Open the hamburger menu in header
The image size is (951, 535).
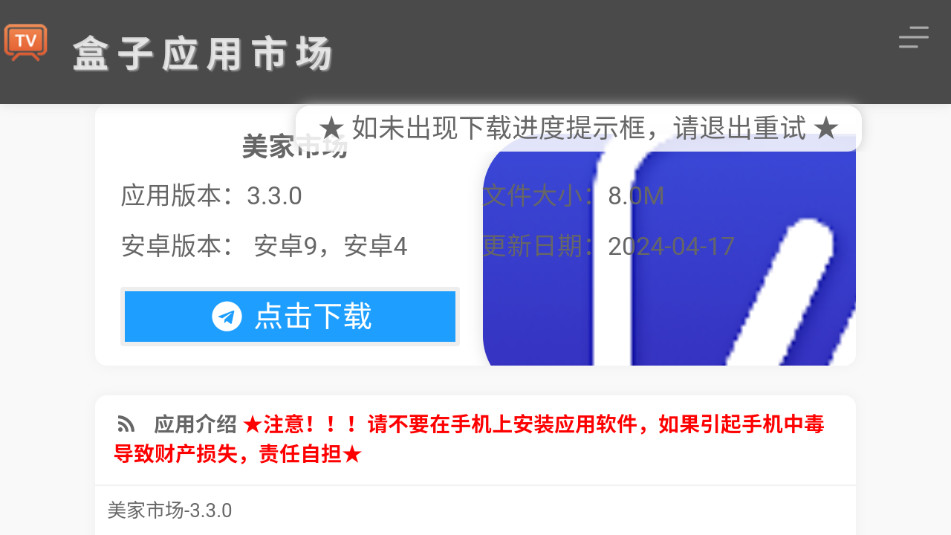pos(913,37)
